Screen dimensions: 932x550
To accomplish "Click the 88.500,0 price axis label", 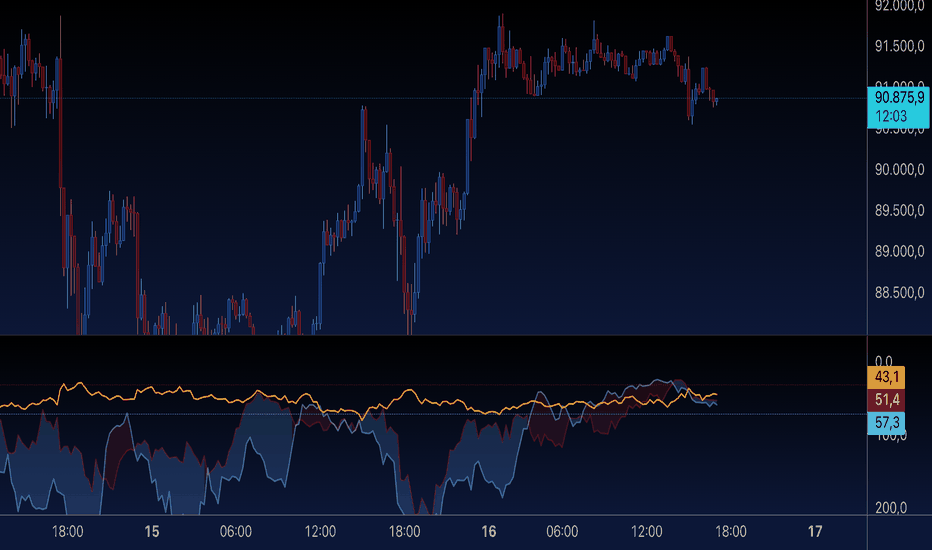I will (899, 293).
